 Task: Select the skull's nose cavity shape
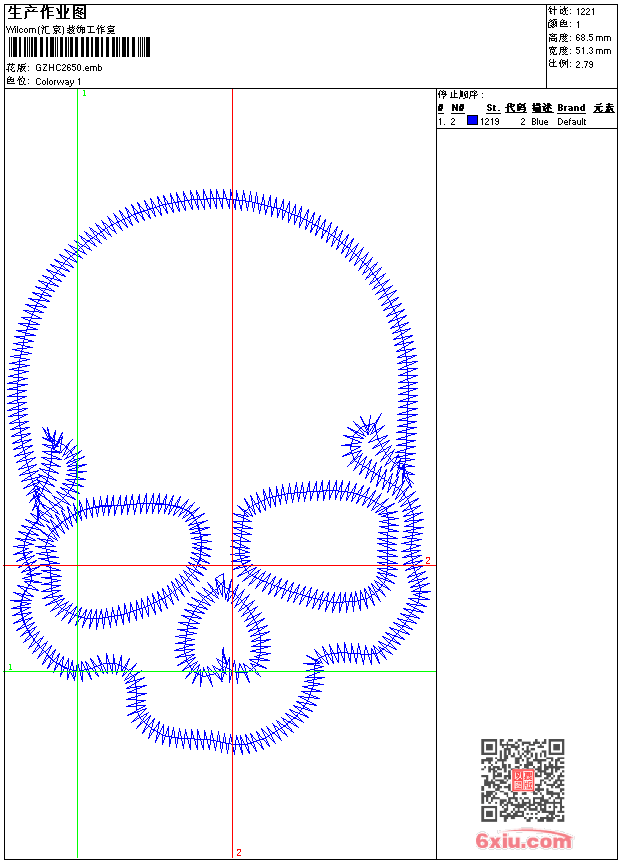pos(225,630)
